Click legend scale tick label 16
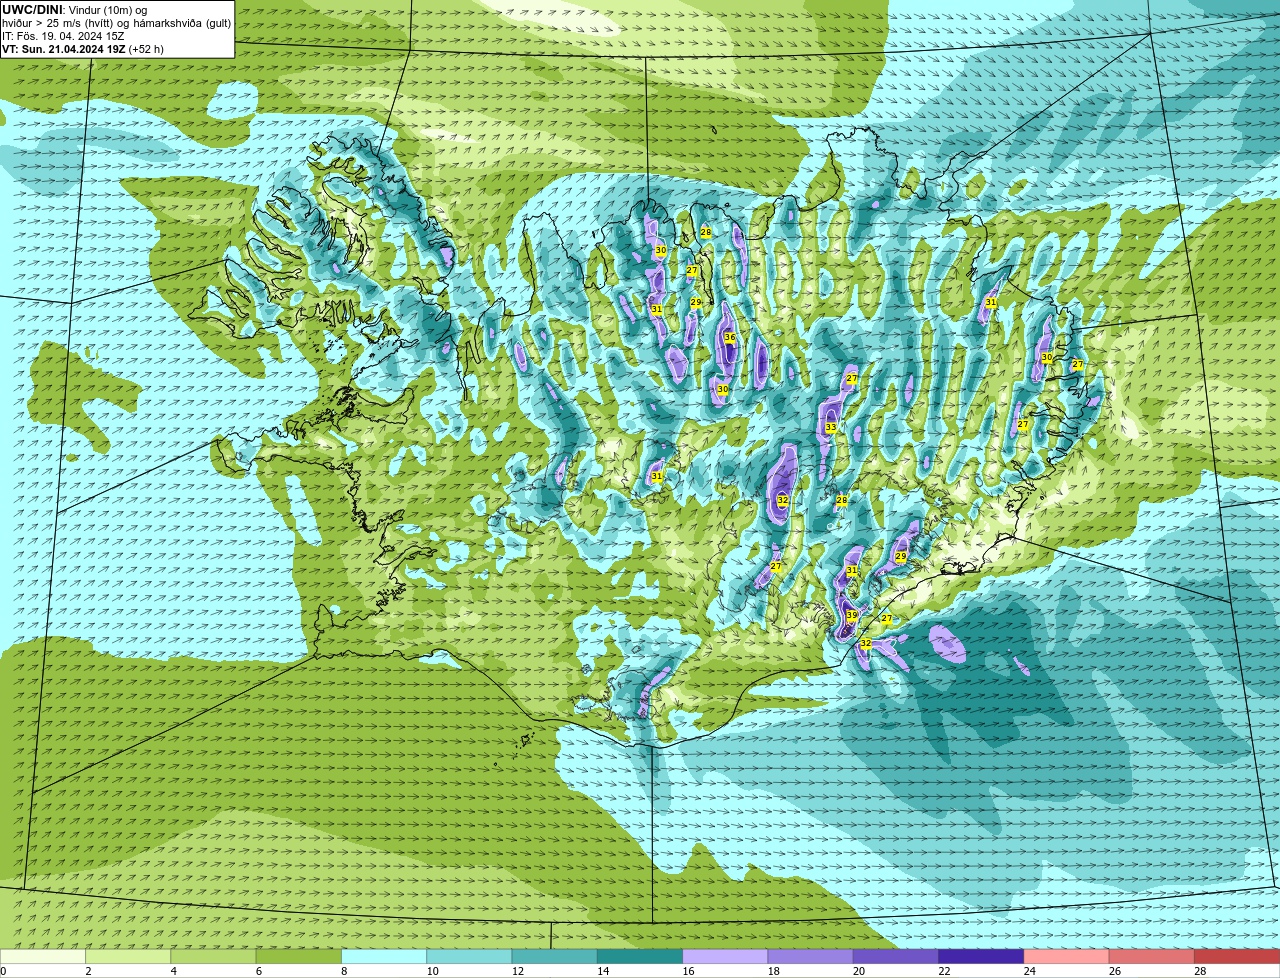1280x978 pixels. pos(688,971)
